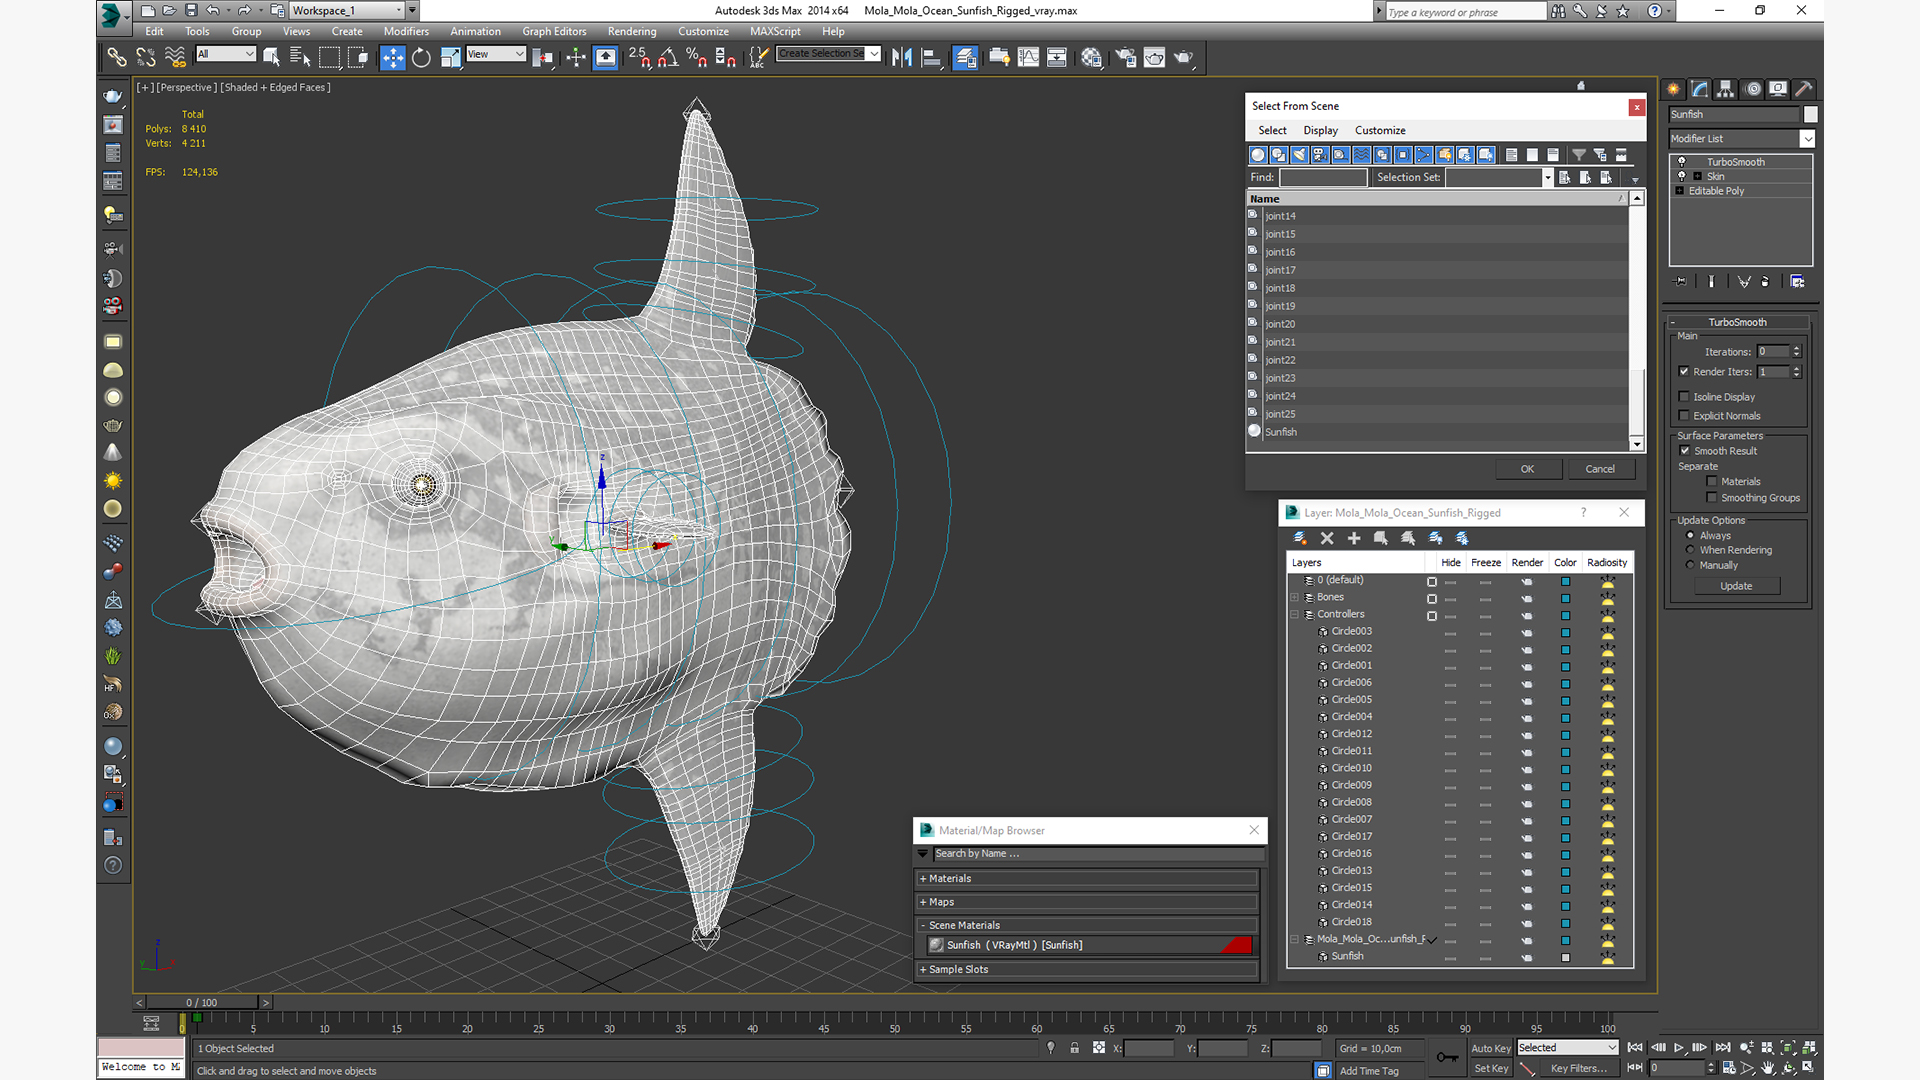
Task: Click Play Animation button
Action: click(1679, 1047)
